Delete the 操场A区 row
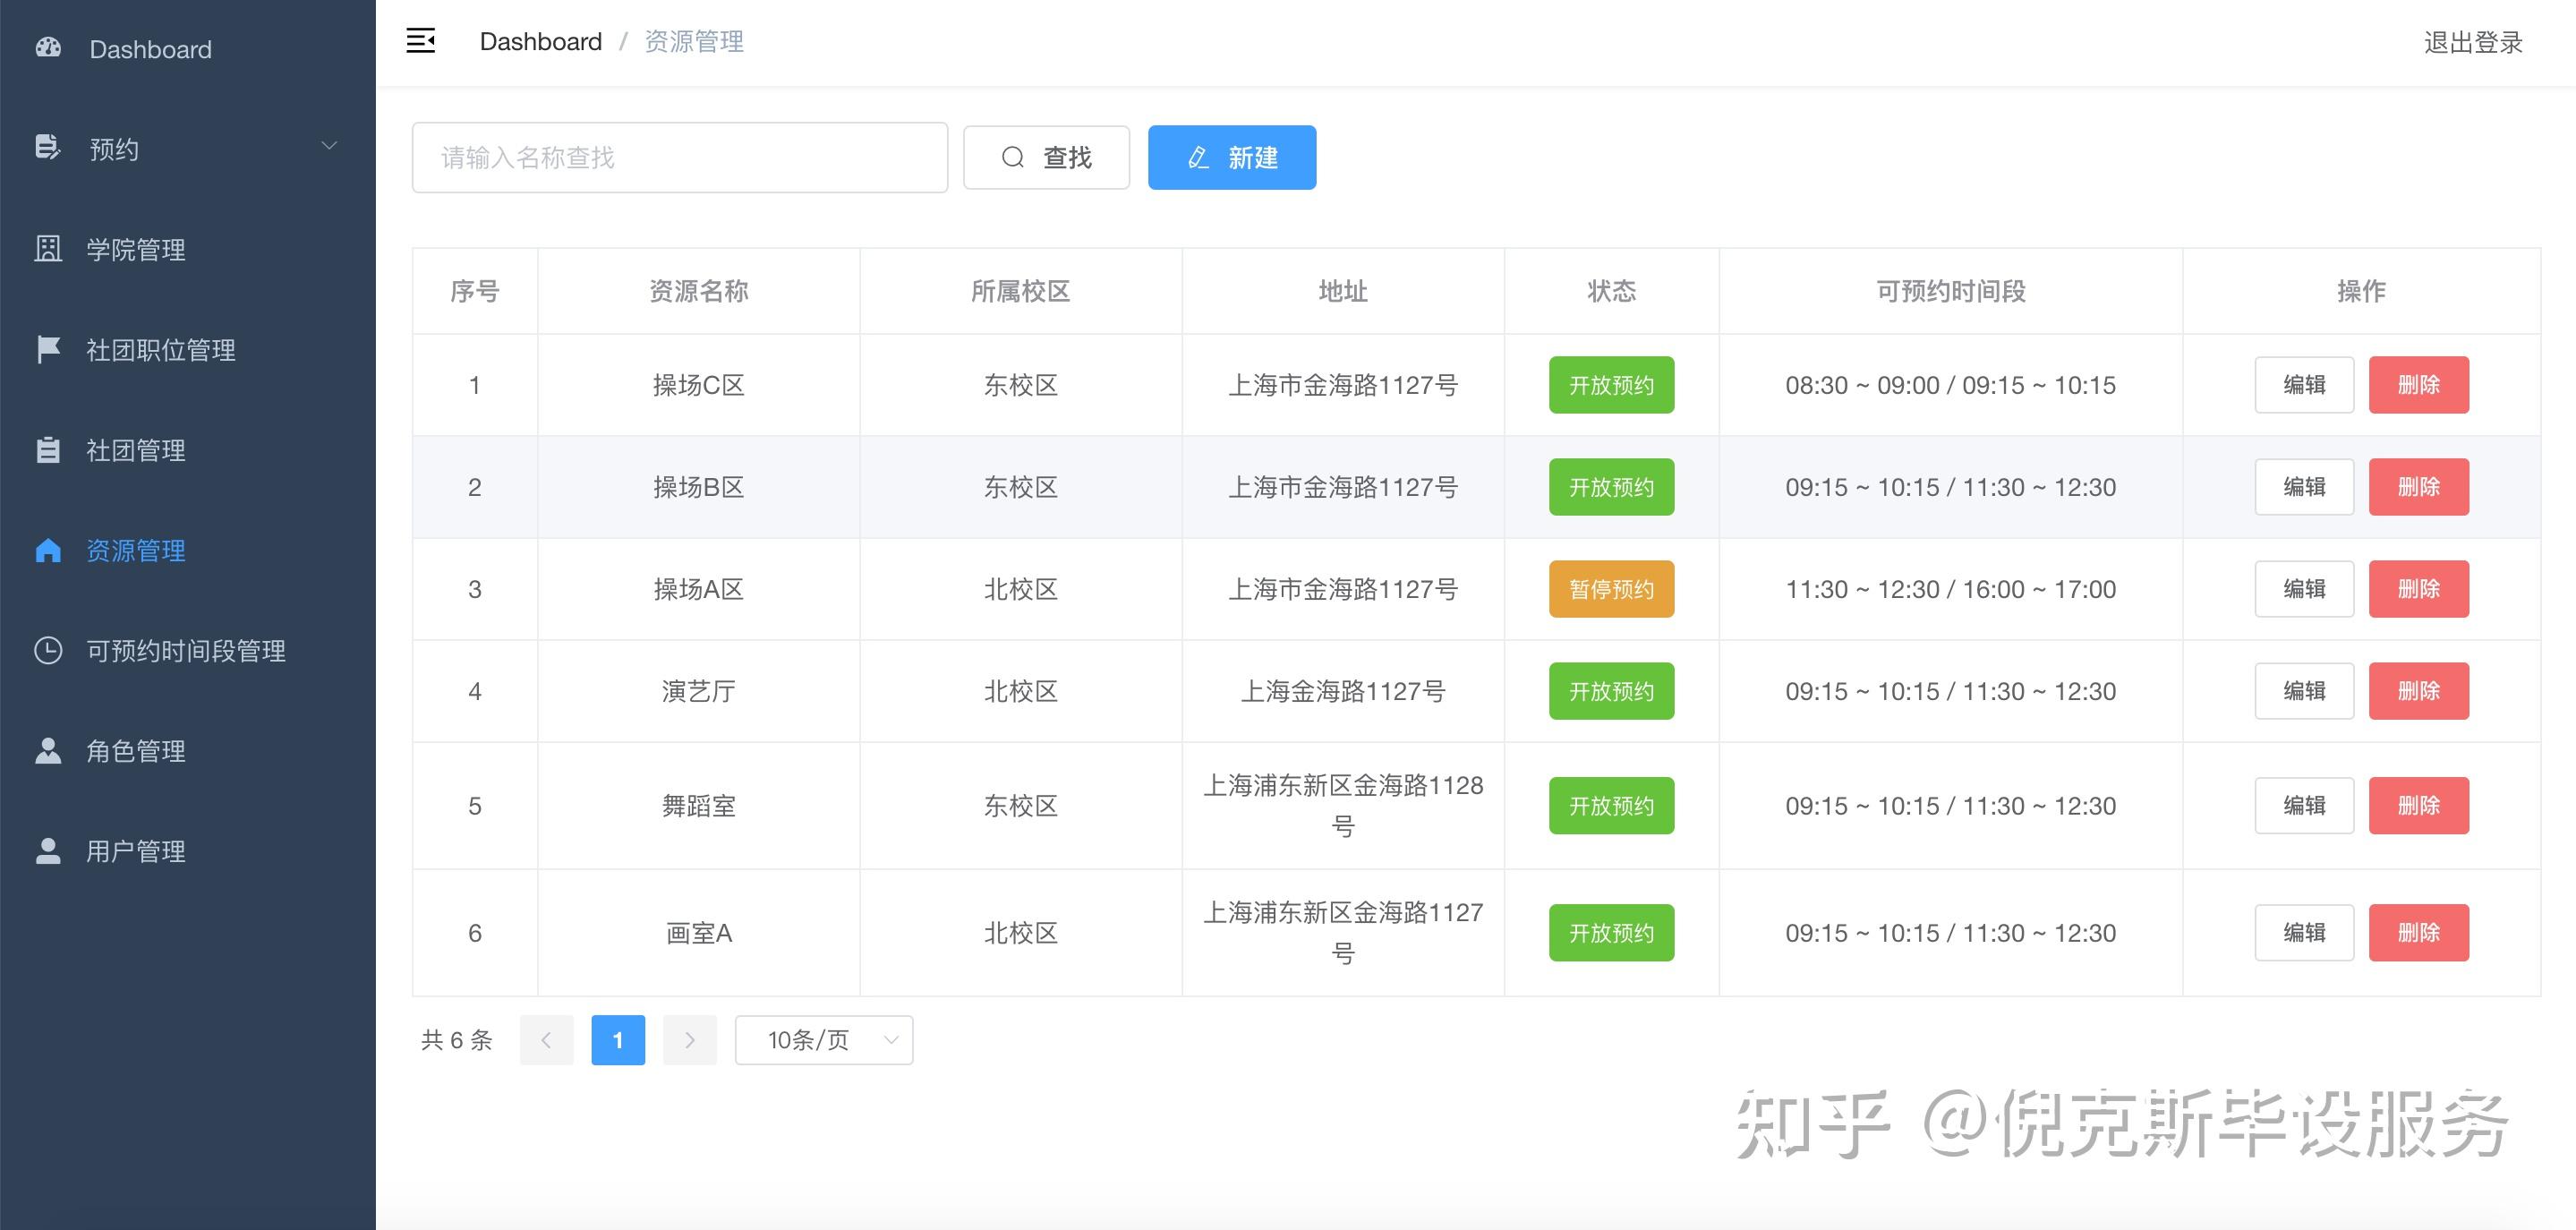This screenshot has width=2576, height=1230. (2419, 589)
